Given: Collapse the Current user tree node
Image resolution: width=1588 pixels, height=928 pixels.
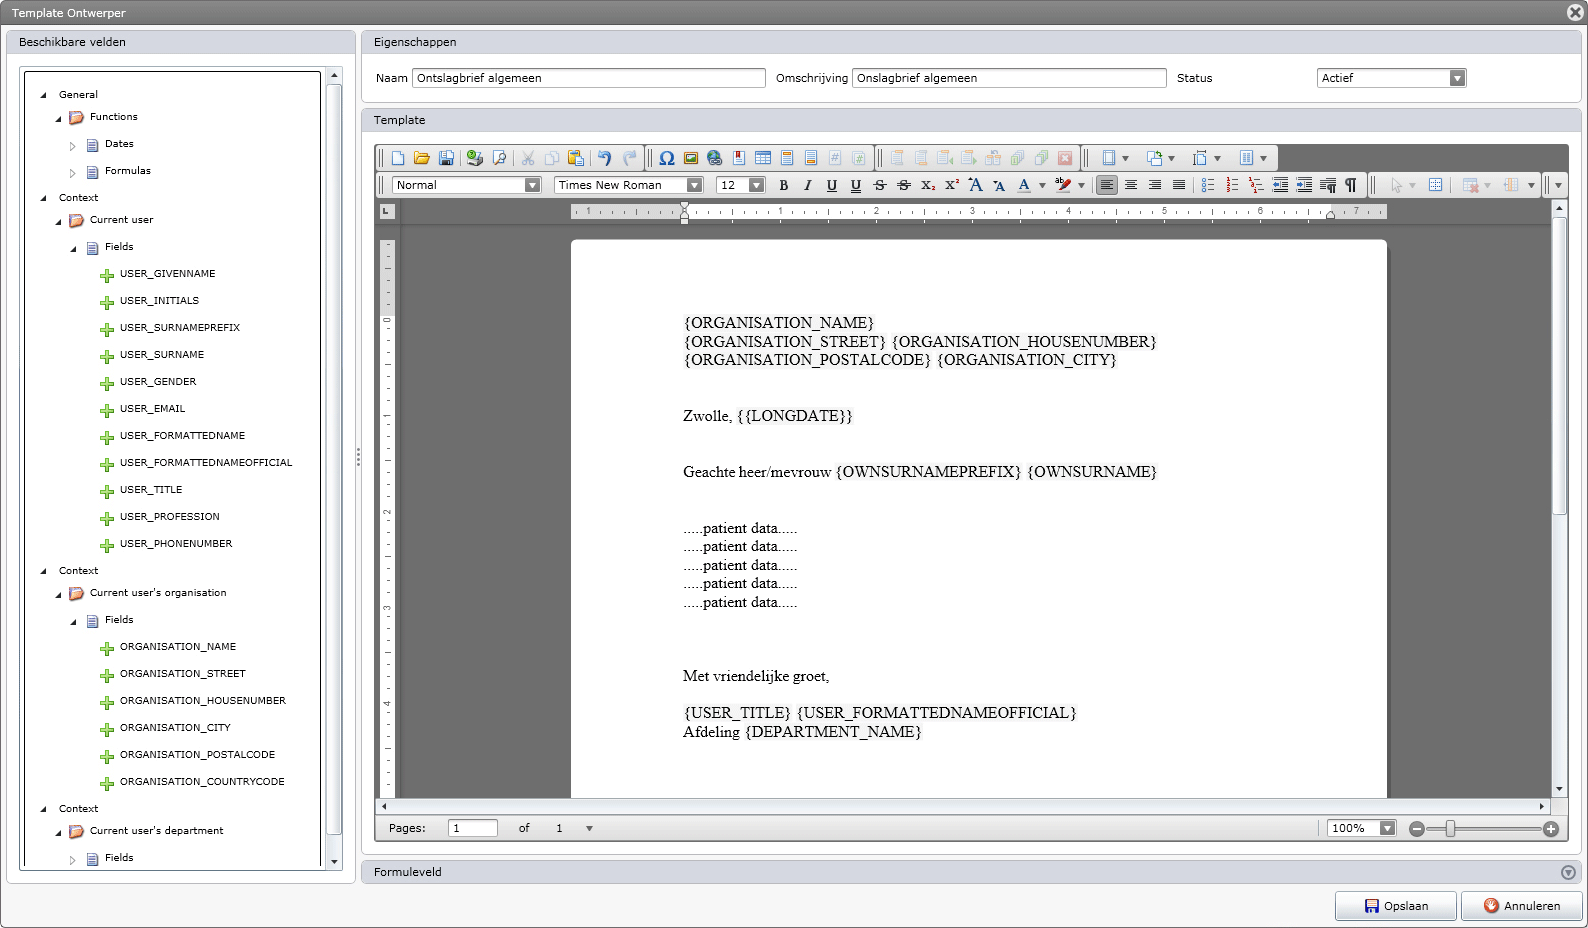Looking at the screenshot, I should click(58, 221).
